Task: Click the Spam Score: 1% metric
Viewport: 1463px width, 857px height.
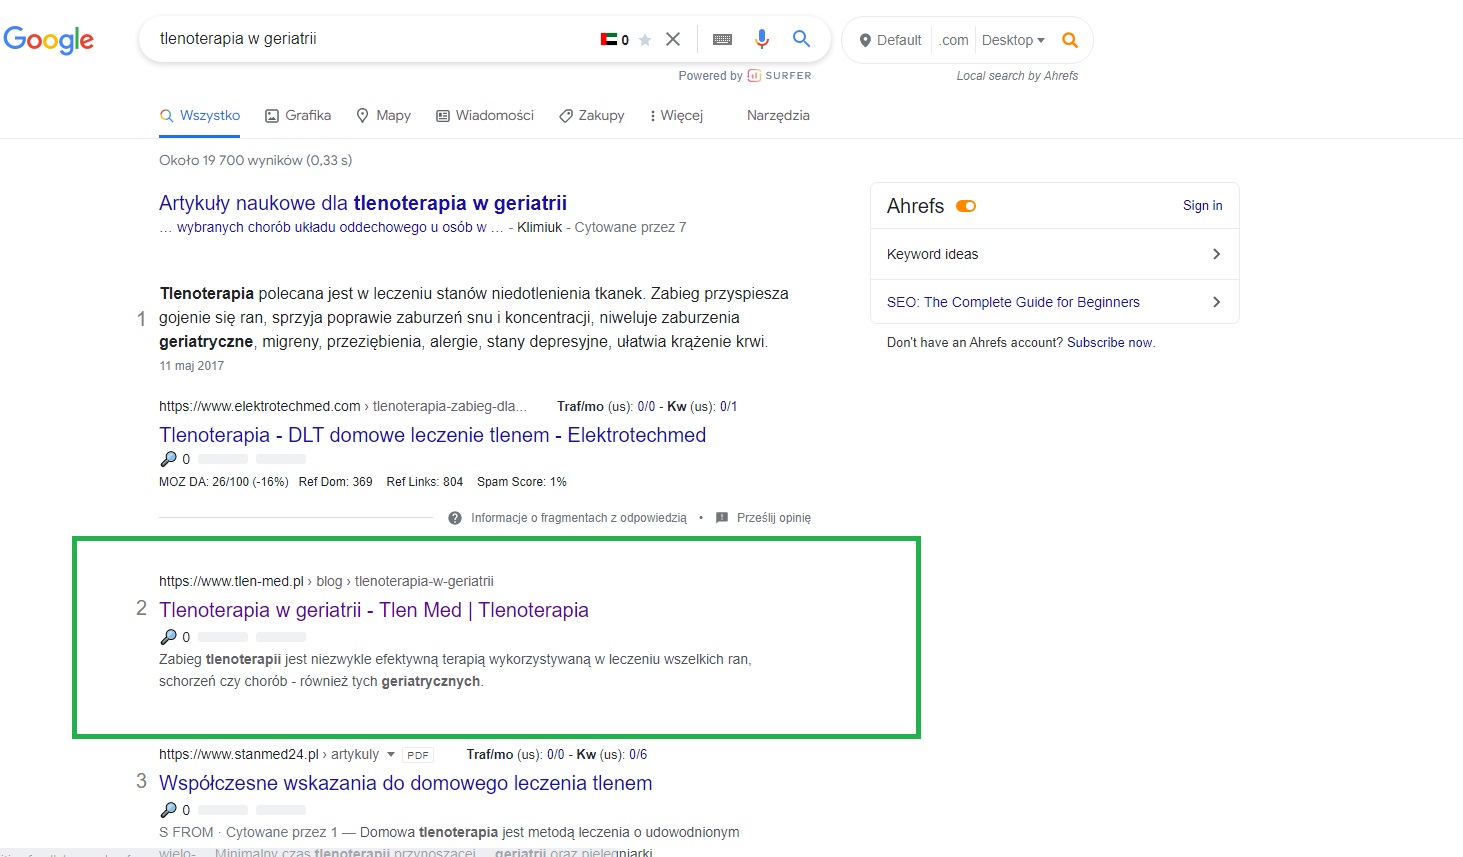Action: [522, 482]
